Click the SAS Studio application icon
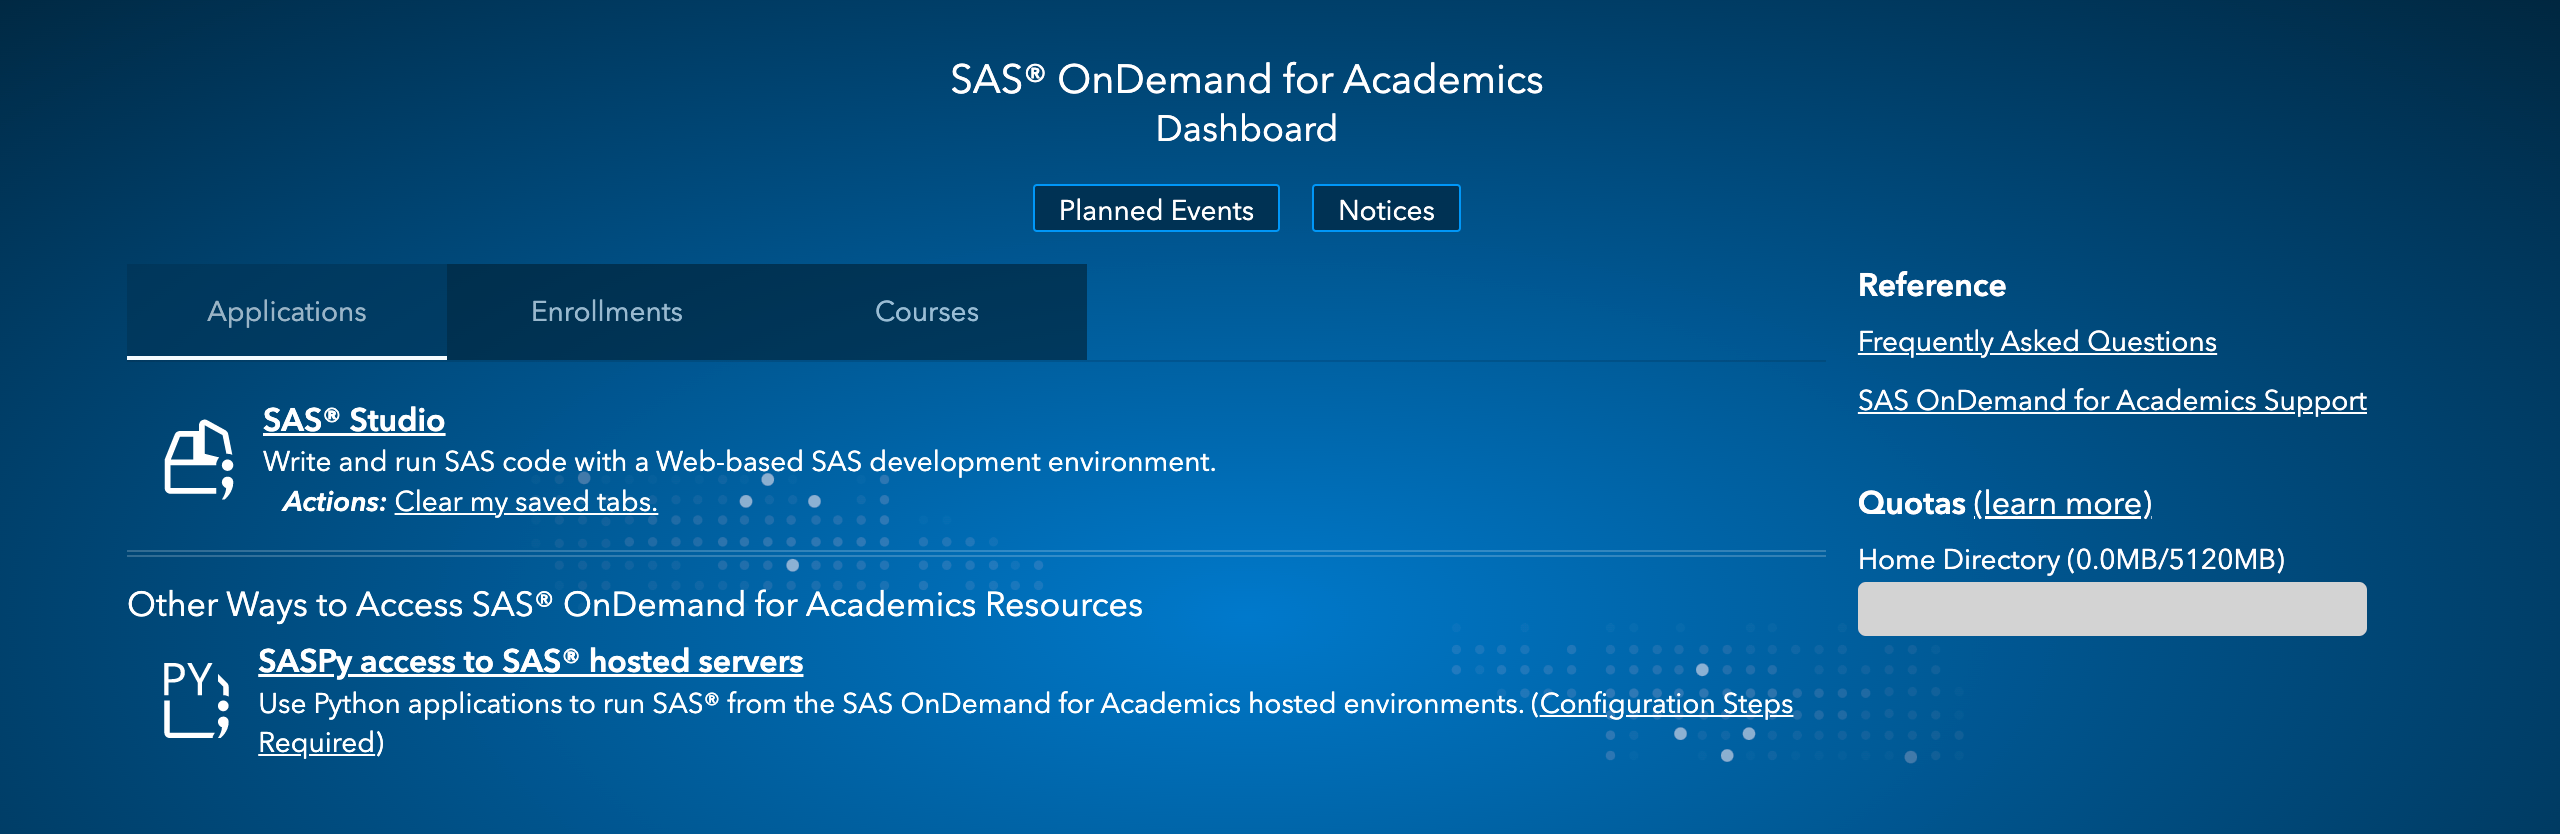The height and width of the screenshot is (834, 2560). (199, 459)
